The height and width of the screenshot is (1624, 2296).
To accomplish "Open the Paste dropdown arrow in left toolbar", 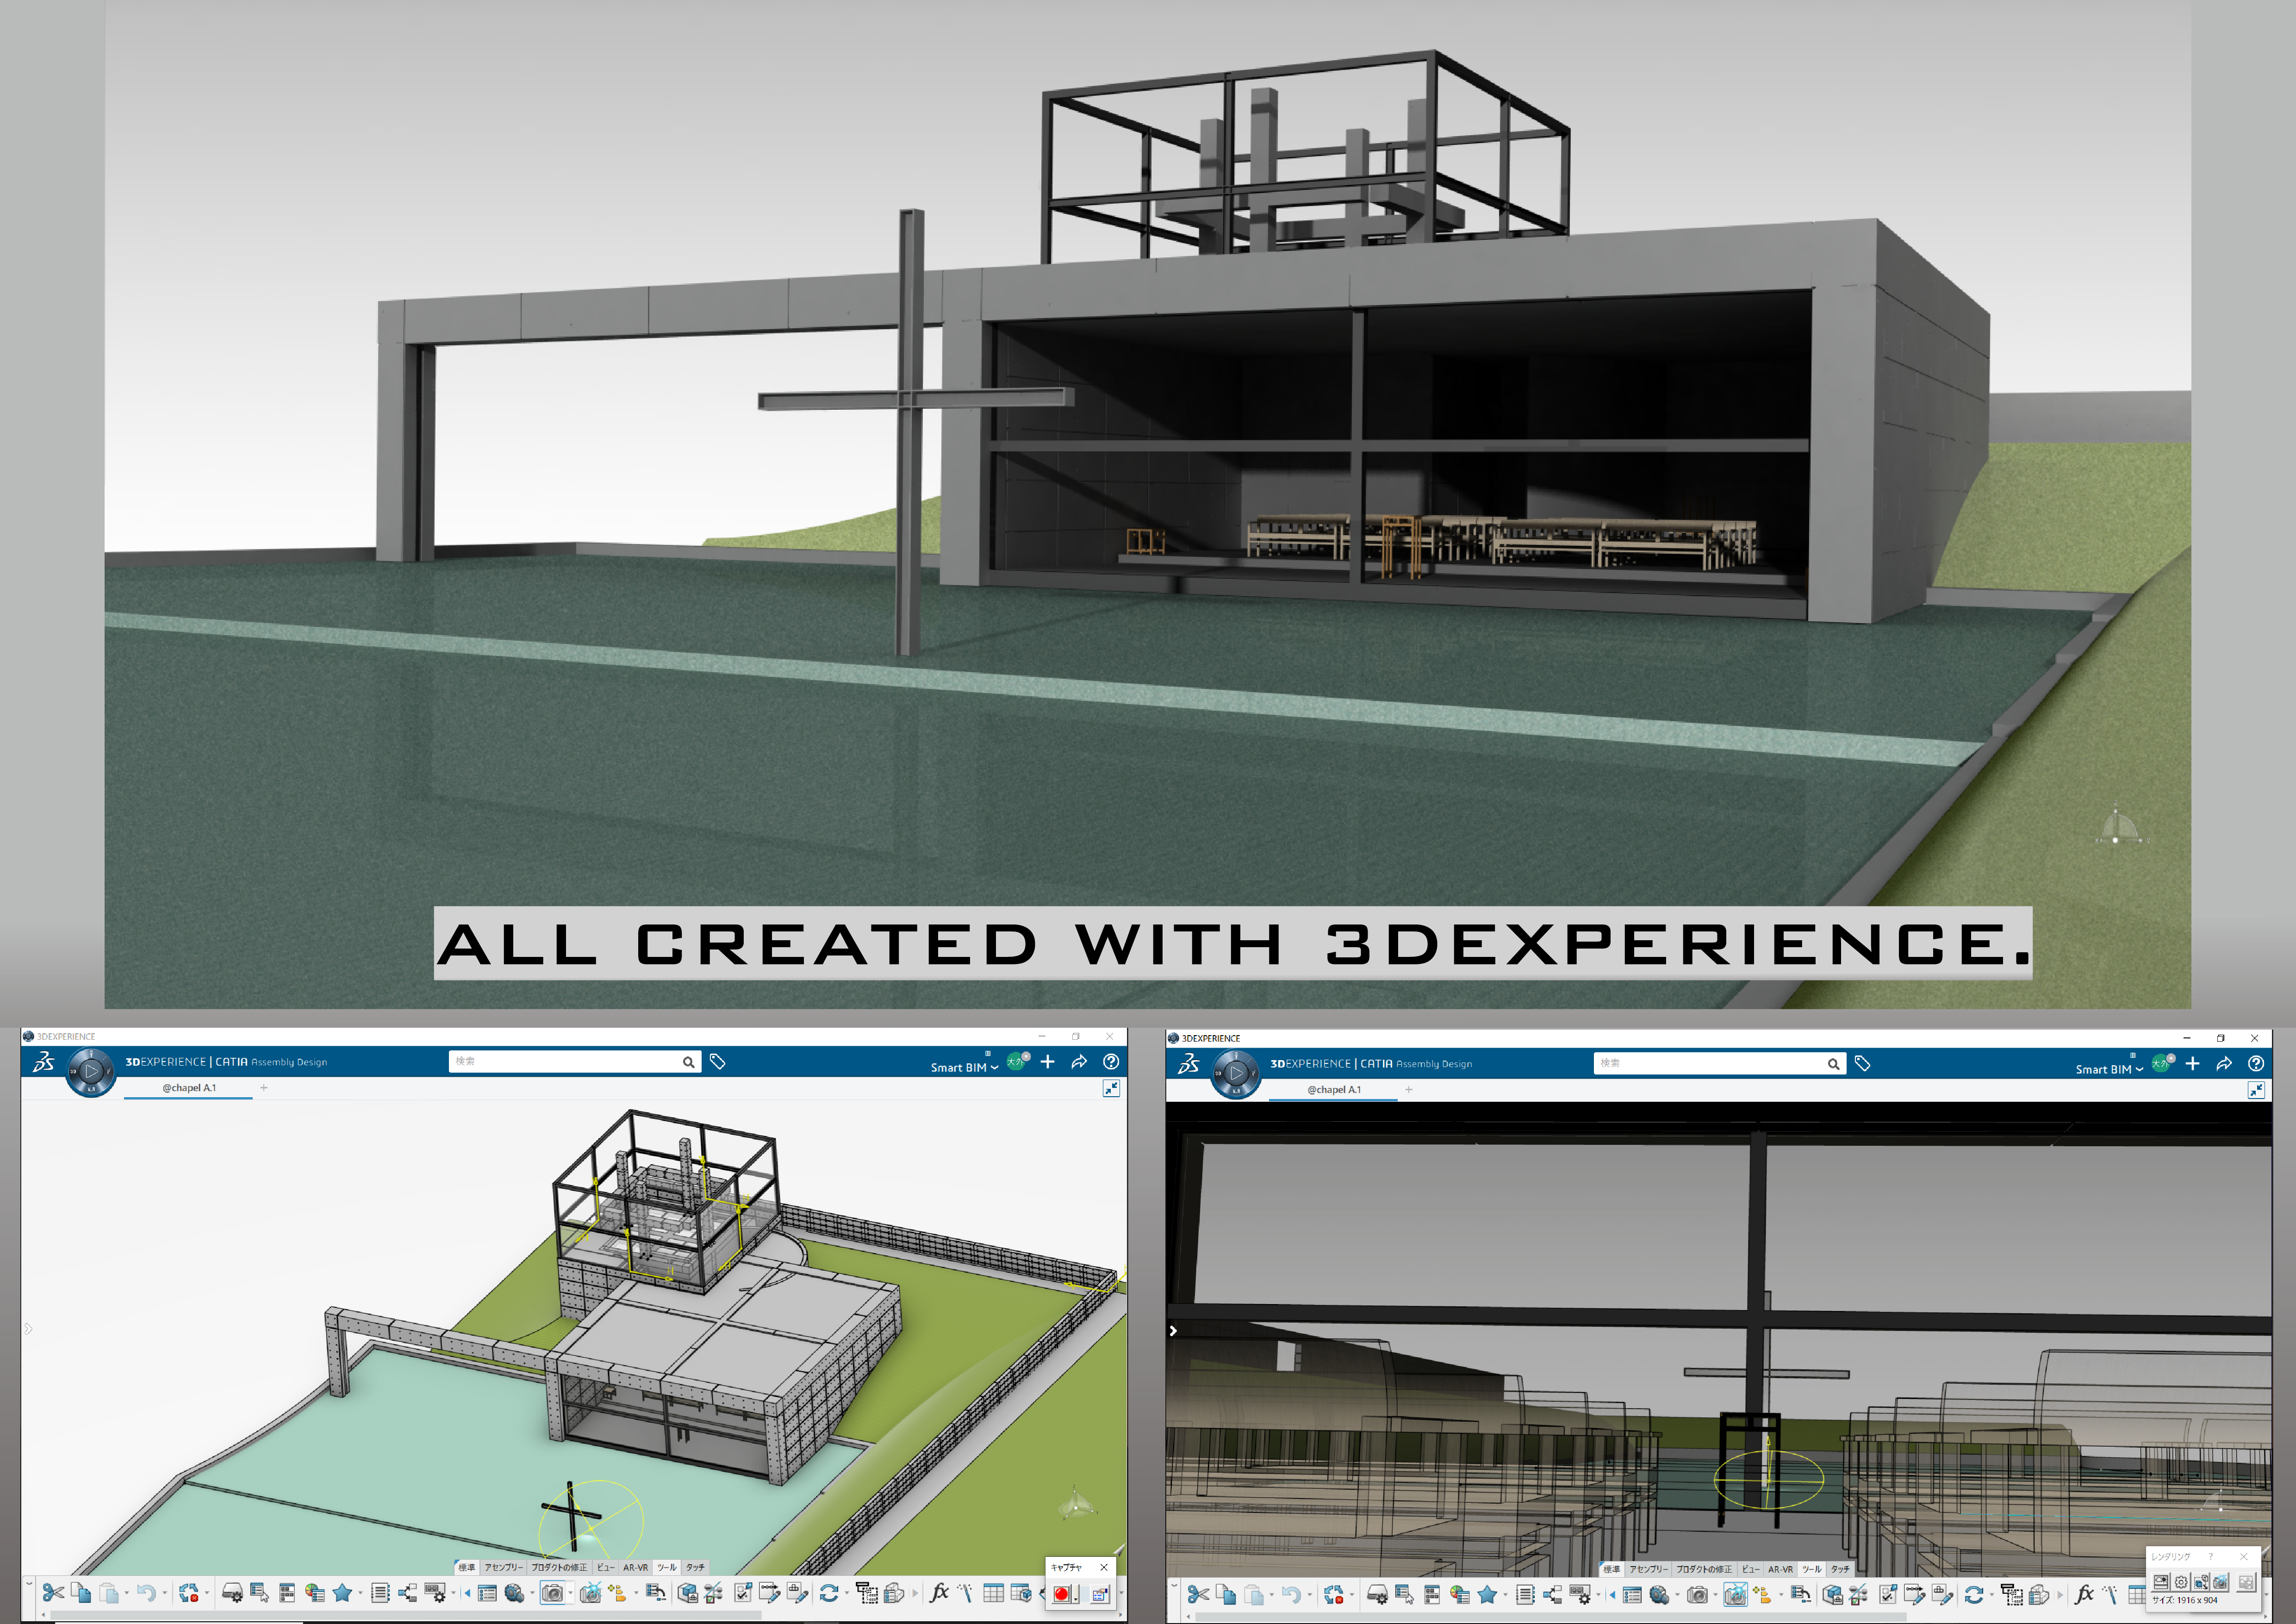I will point(126,1594).
